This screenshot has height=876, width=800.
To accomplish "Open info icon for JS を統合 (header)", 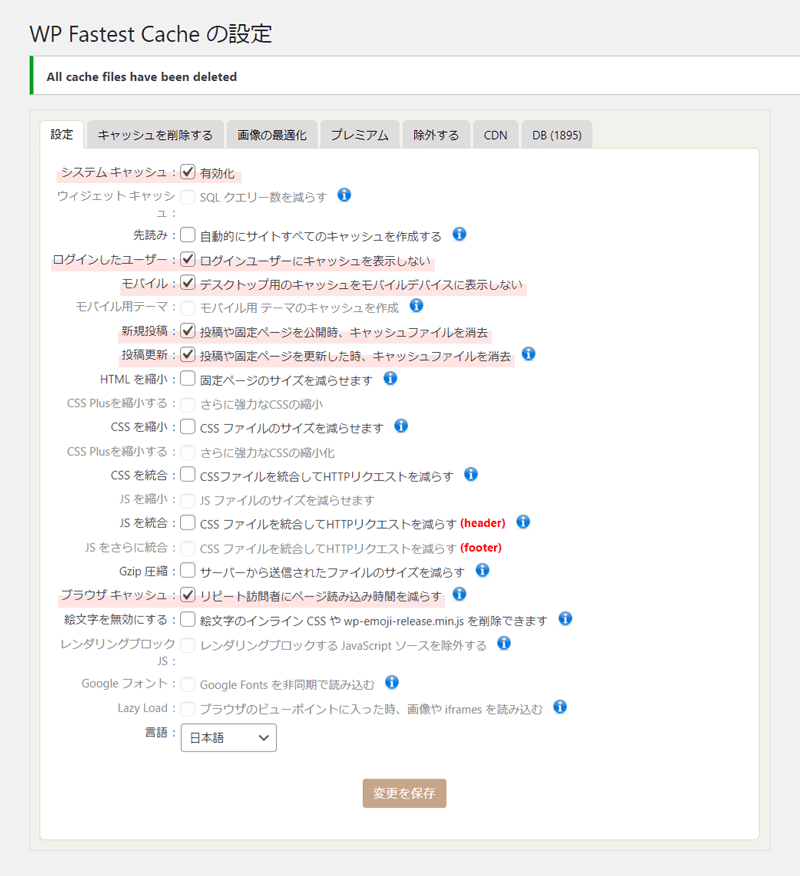I will [x=523, y=522].
